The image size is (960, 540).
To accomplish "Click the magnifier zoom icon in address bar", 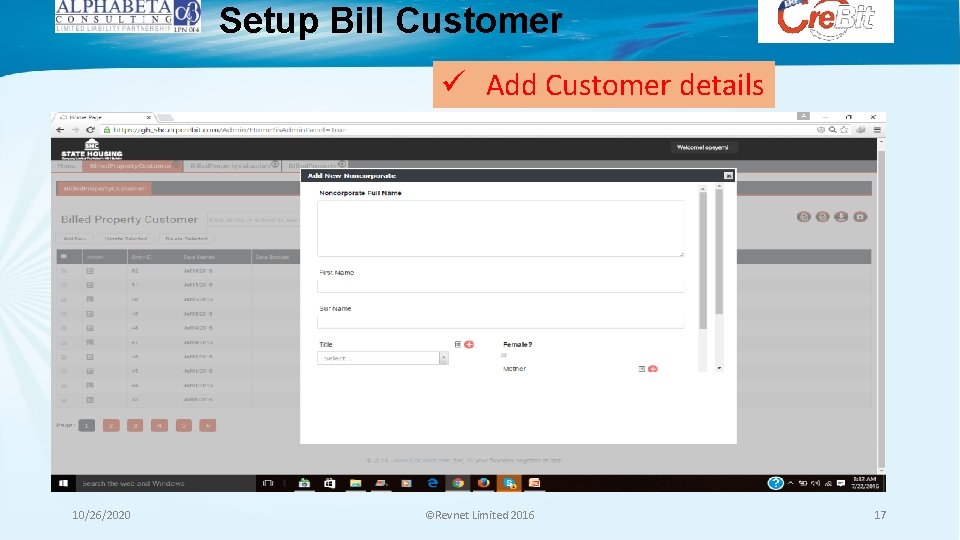I will [833, 130].
